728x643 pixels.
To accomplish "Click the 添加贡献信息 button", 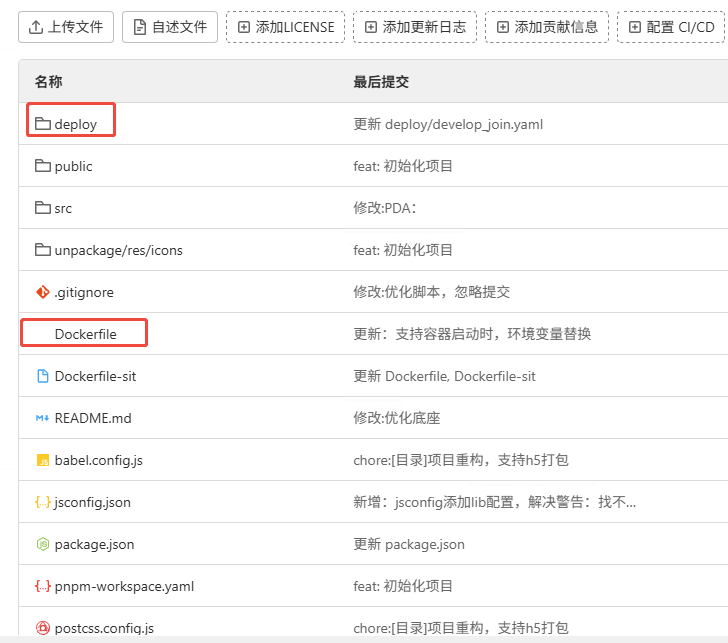I will [x=547, y=27].
